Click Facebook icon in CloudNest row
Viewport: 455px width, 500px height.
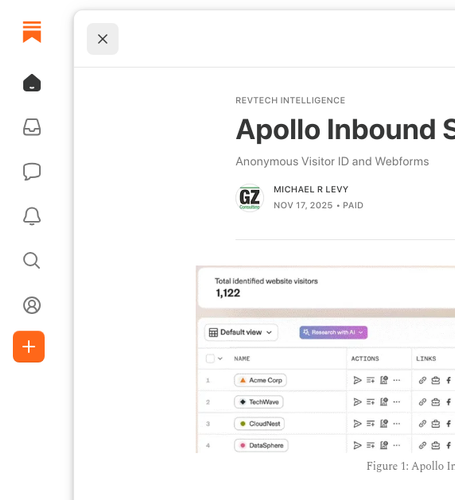[x=449, y=424]
